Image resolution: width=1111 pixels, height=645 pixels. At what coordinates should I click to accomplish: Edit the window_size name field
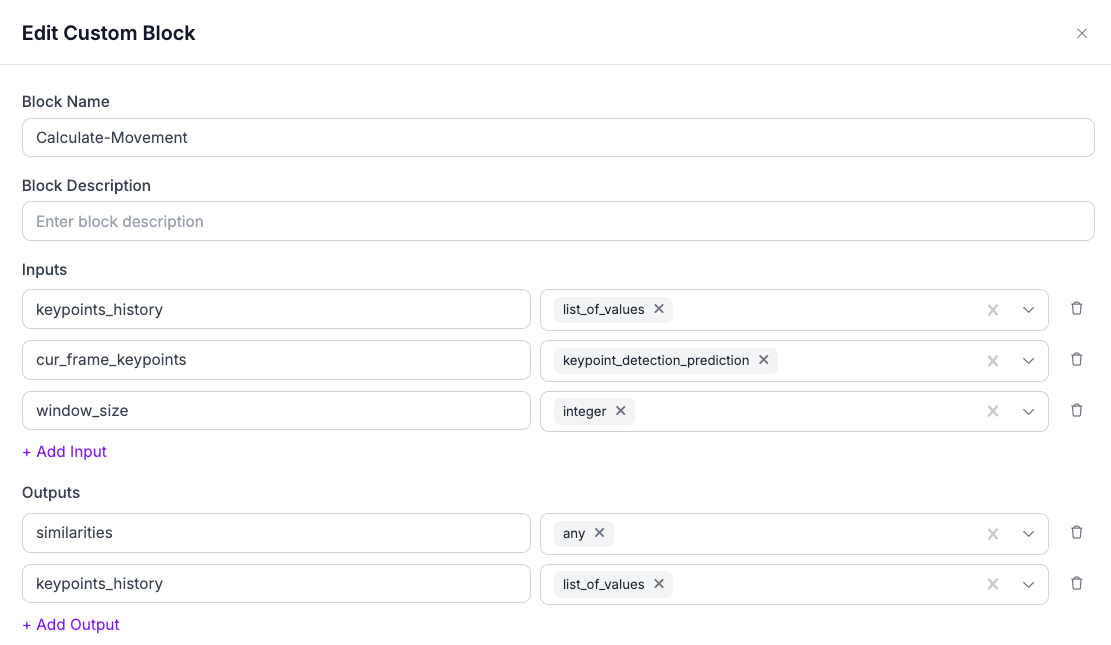(x=276, y=411)
